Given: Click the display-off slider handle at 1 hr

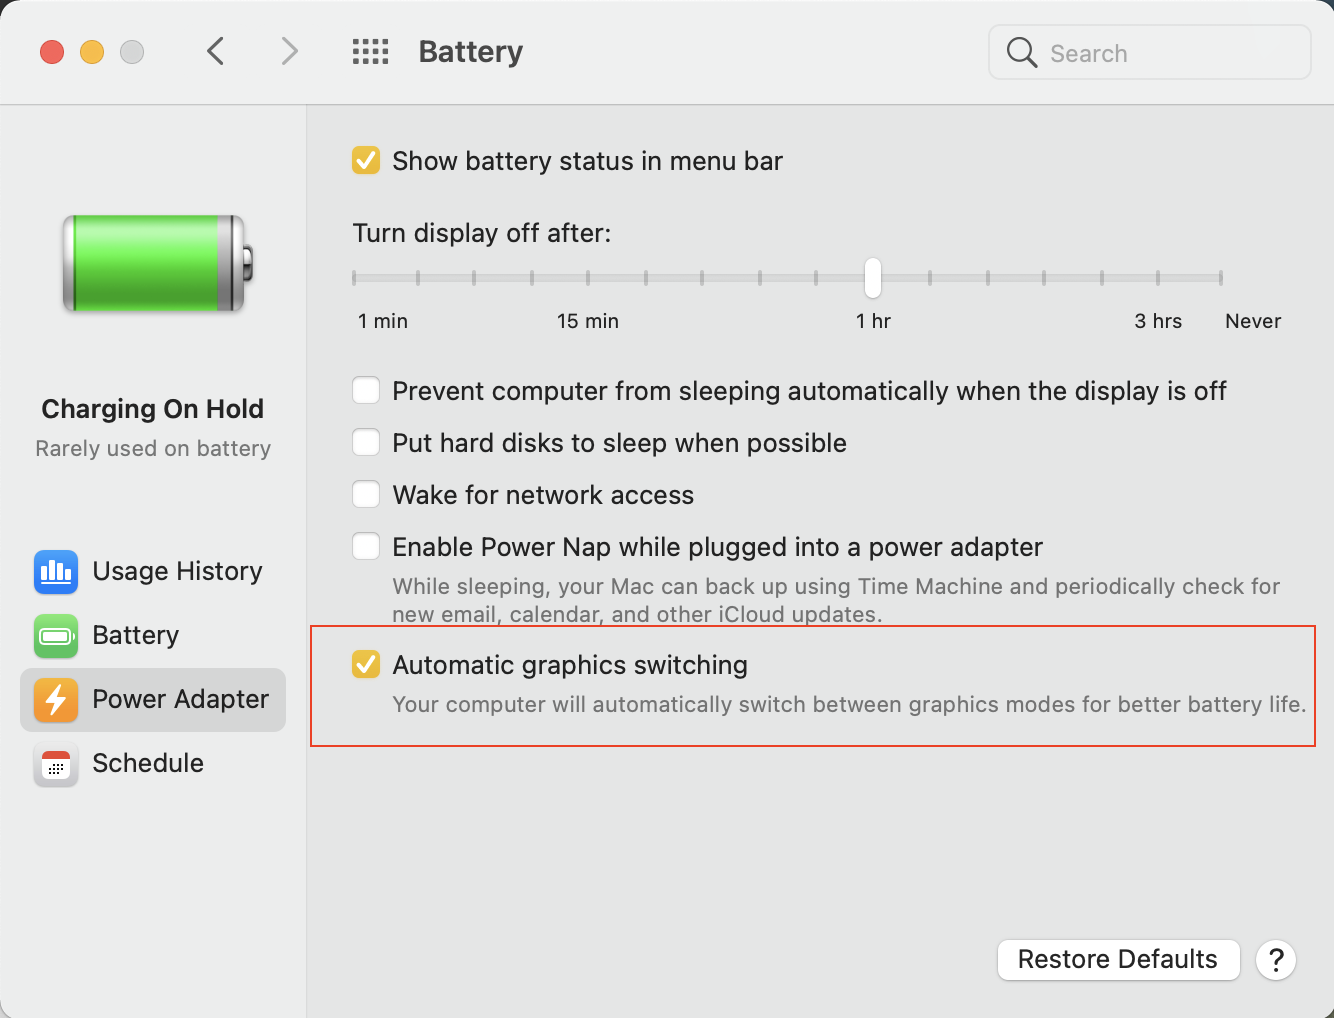Looking at the screenshot, I should [x=873, y=278].
